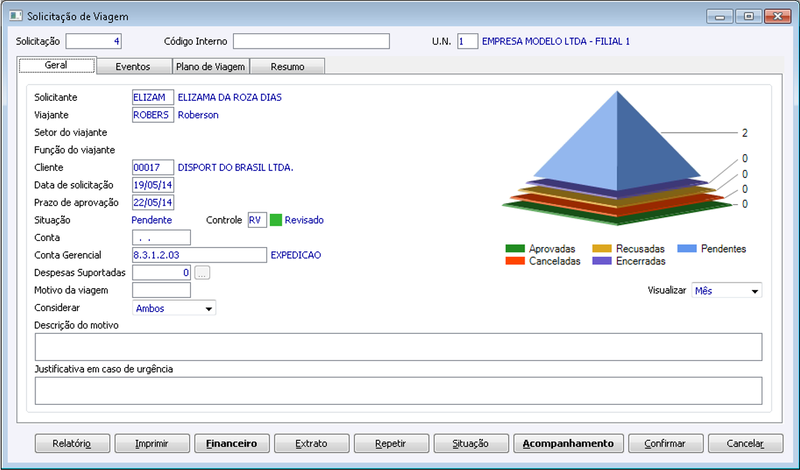
Task: Click the Data de solicitação field
Action: point(153,185)
